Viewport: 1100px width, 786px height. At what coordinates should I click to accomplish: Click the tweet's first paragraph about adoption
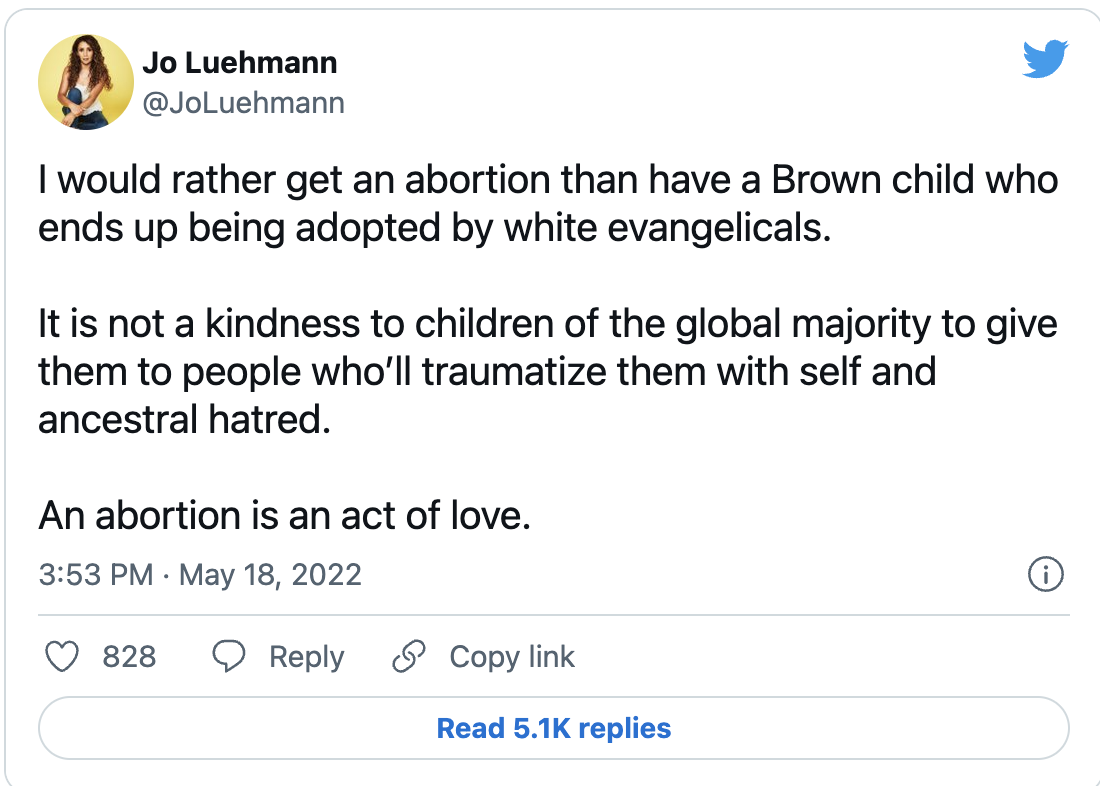[x=548, y=204]
